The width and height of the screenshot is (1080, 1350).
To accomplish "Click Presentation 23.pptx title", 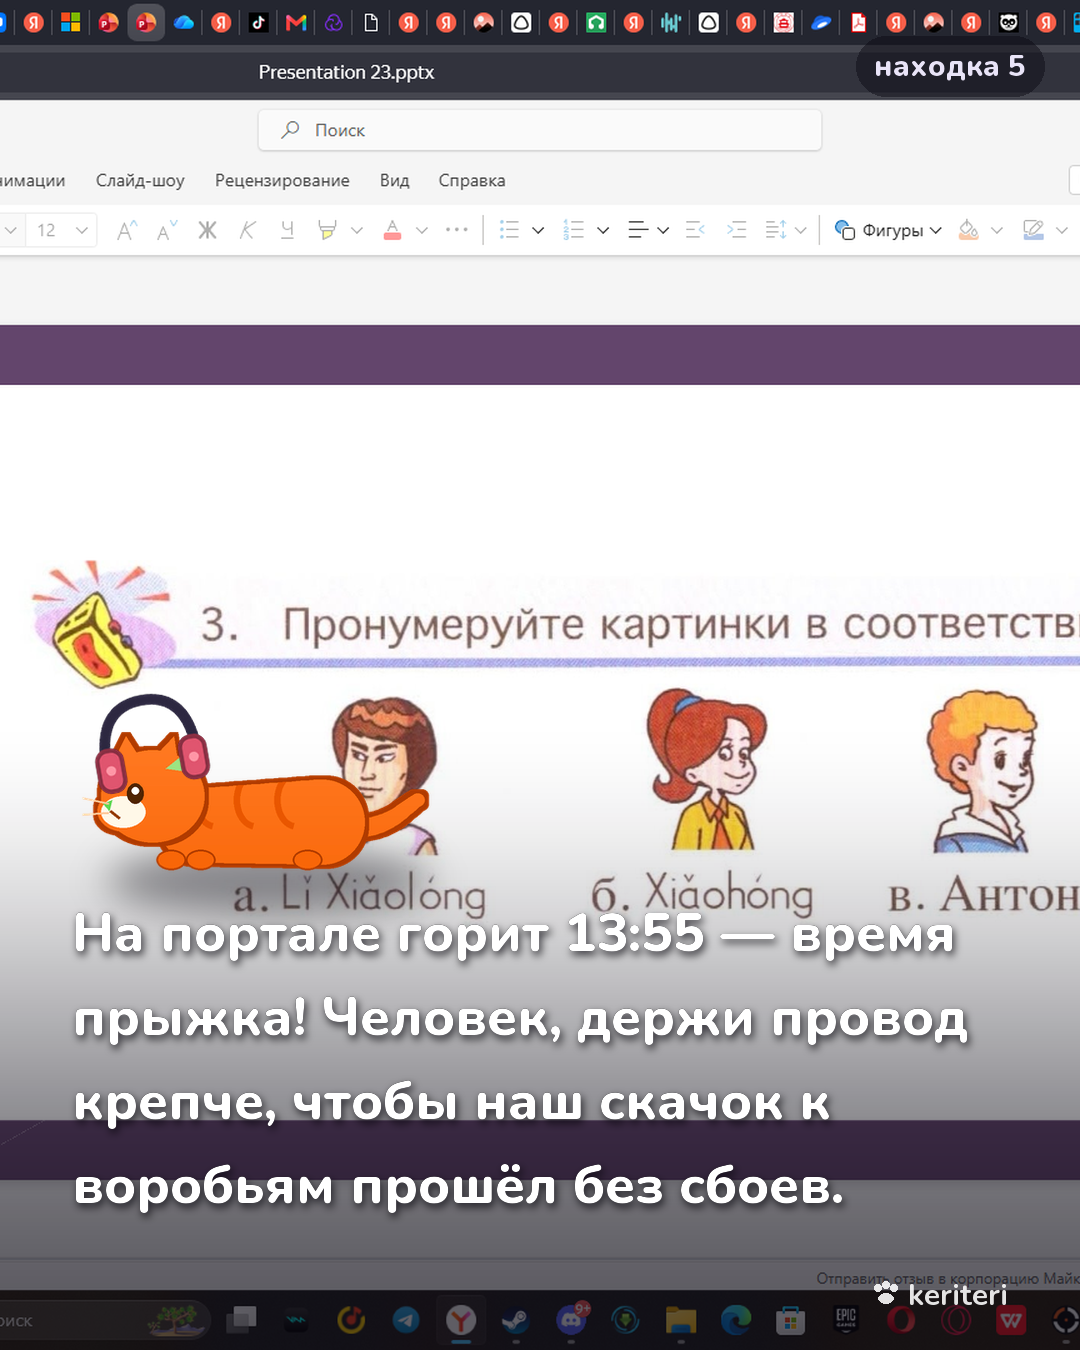I will pos(346,72).
